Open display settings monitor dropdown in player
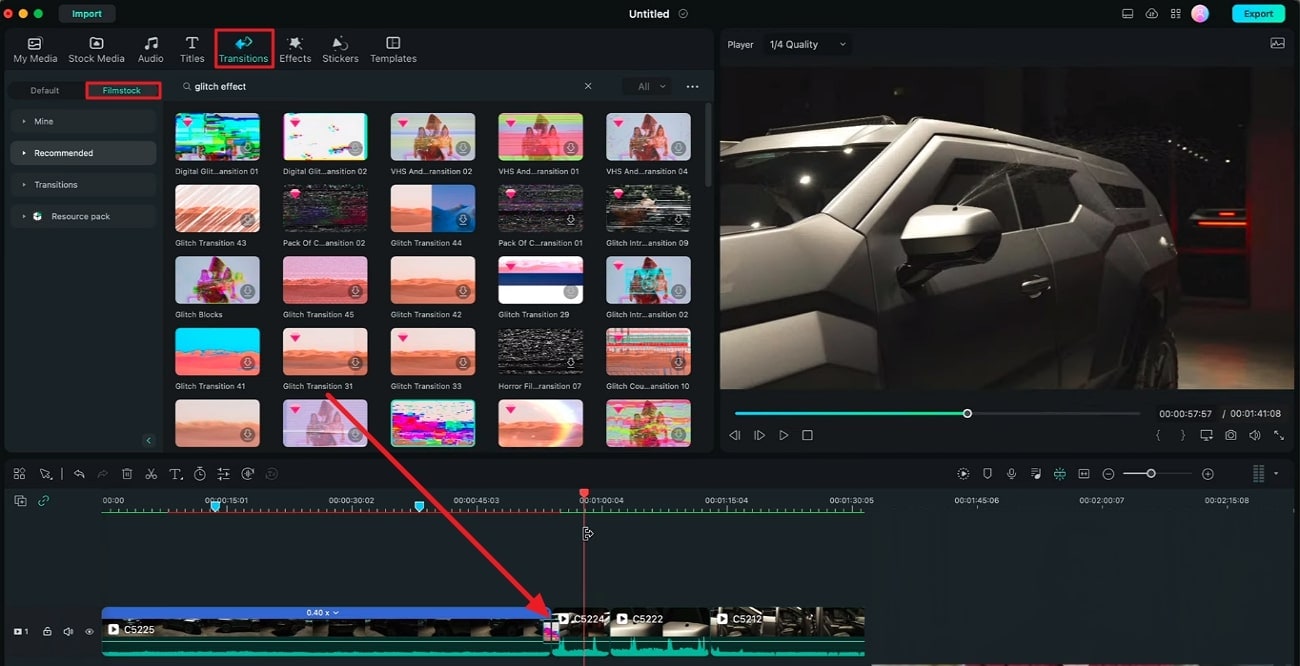1300x666 pixels. (1206, 436)
